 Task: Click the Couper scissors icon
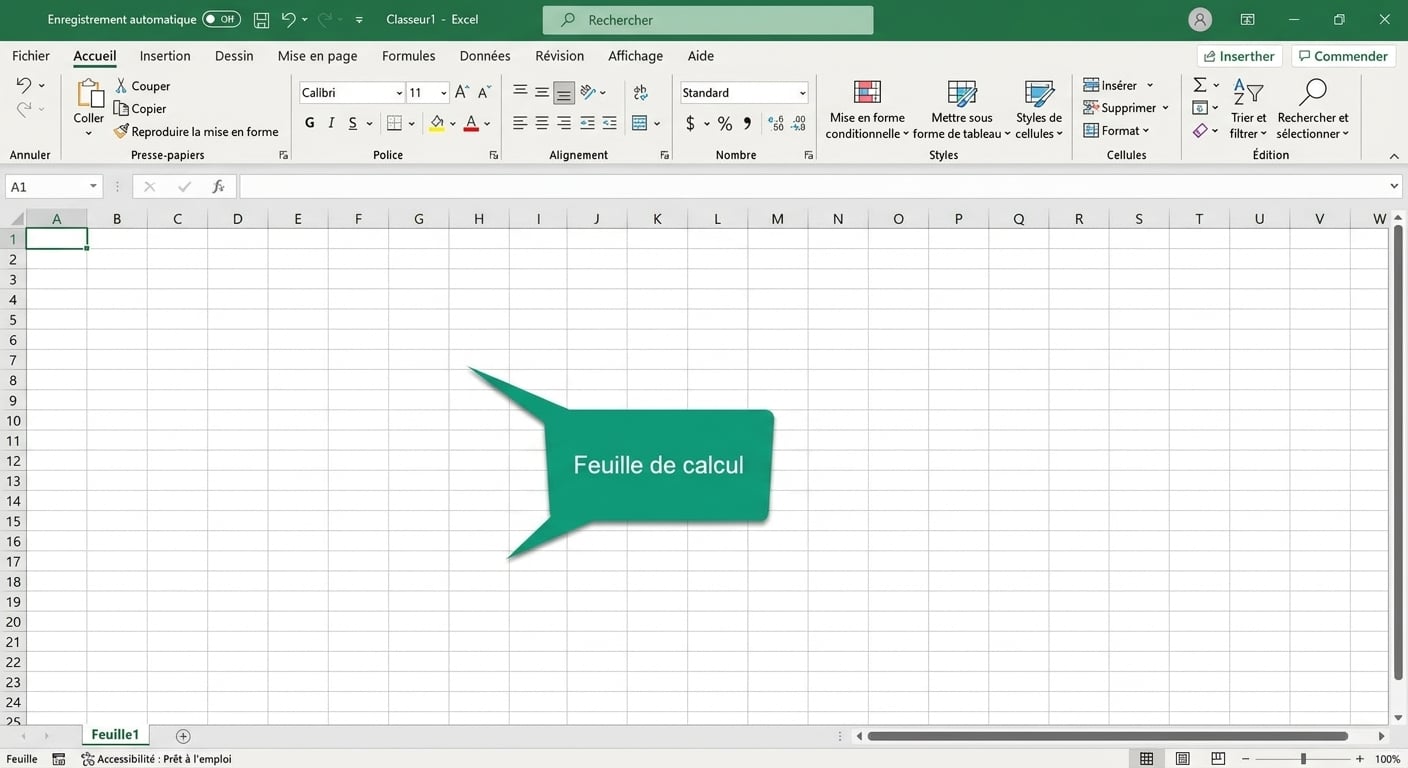tap(121, 86)
